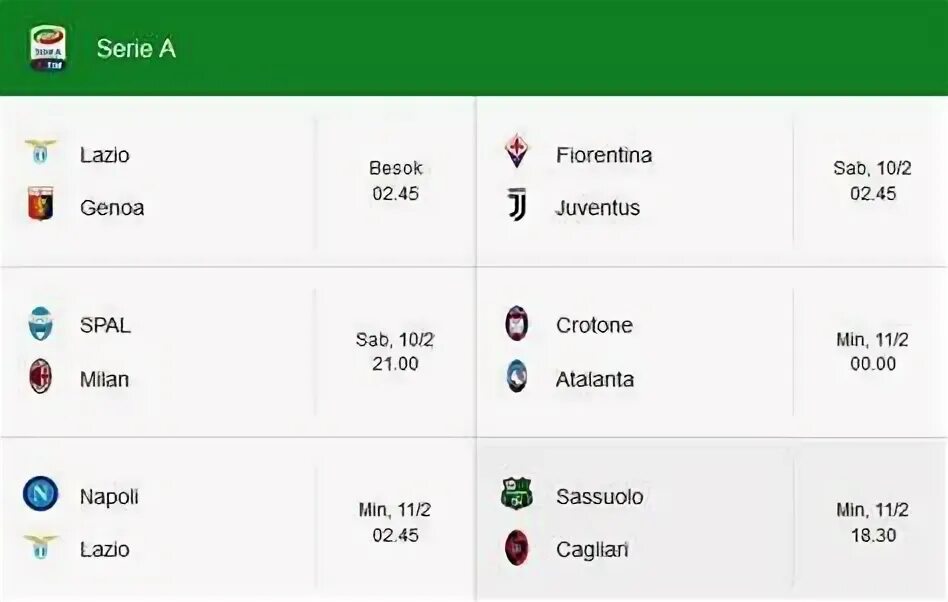
Task: Click the Juventus team name
Action: point(598,207)
